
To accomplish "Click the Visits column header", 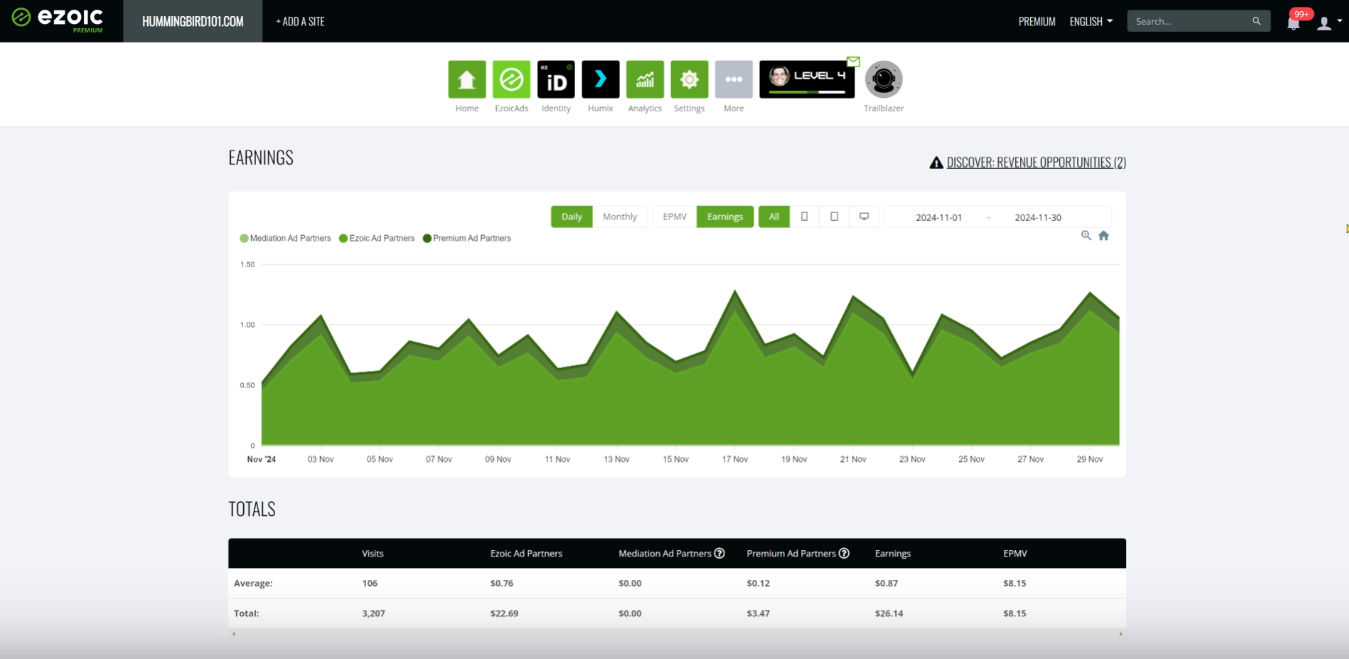I will click(372, 553).
